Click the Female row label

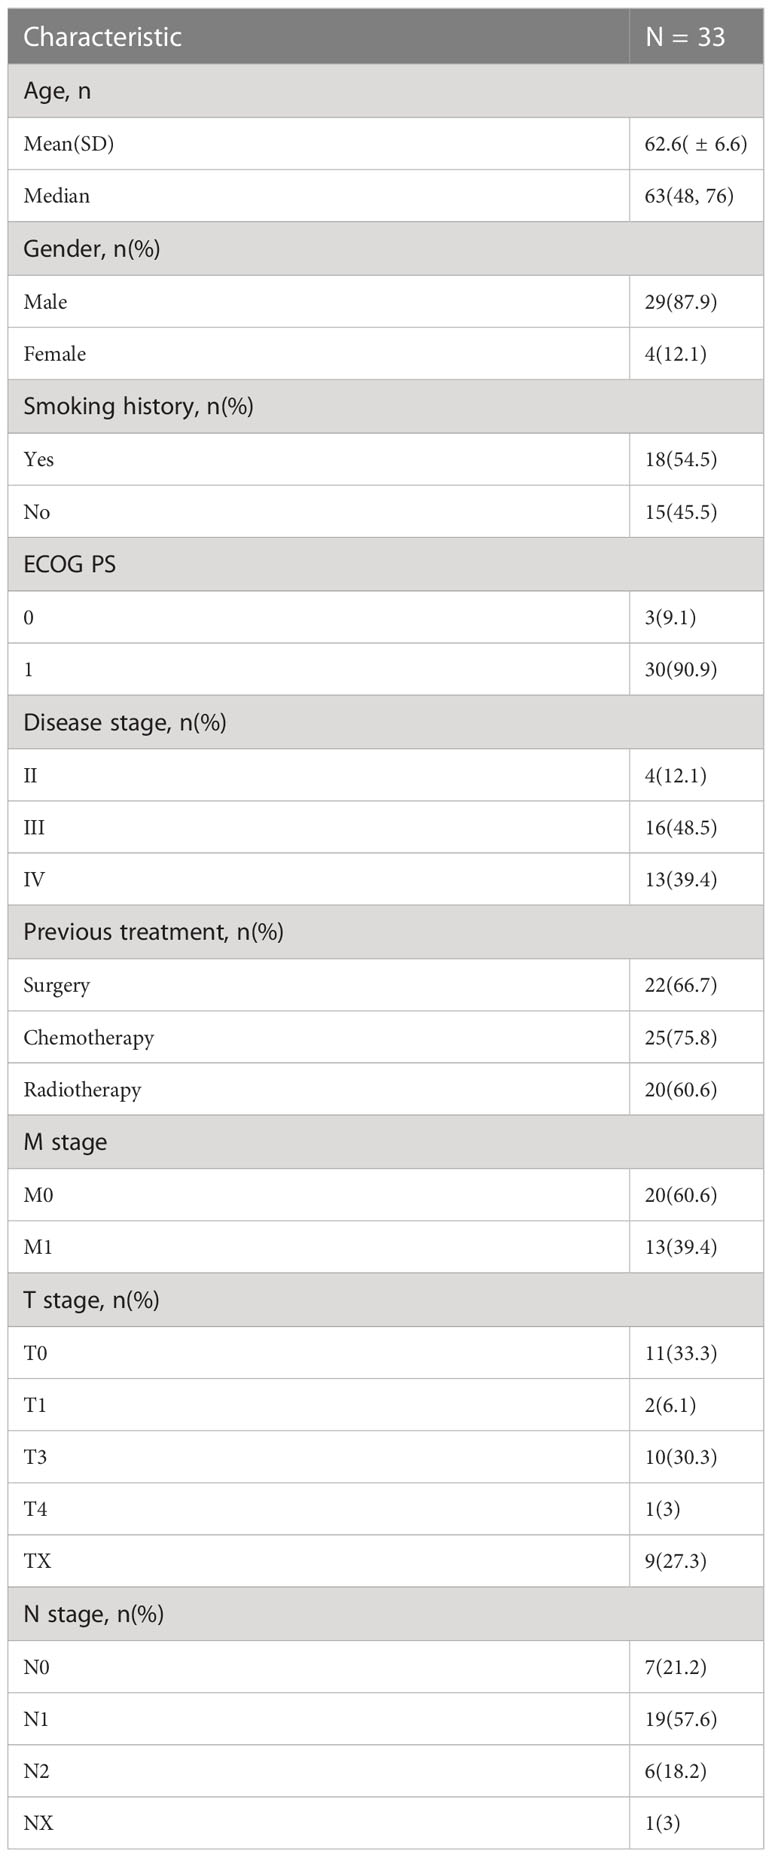point(55,354)
